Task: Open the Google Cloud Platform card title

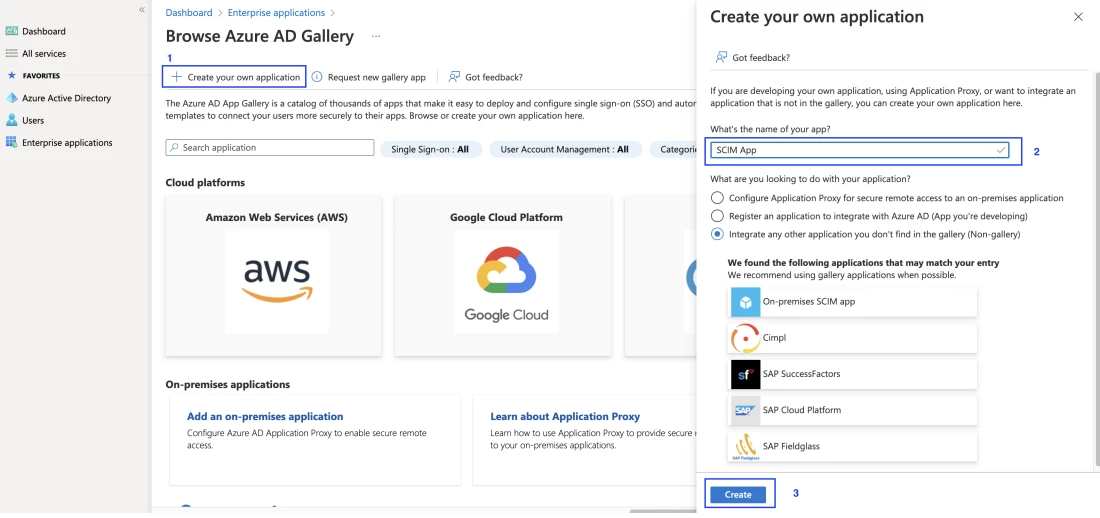Action: [x=506, y=218]
